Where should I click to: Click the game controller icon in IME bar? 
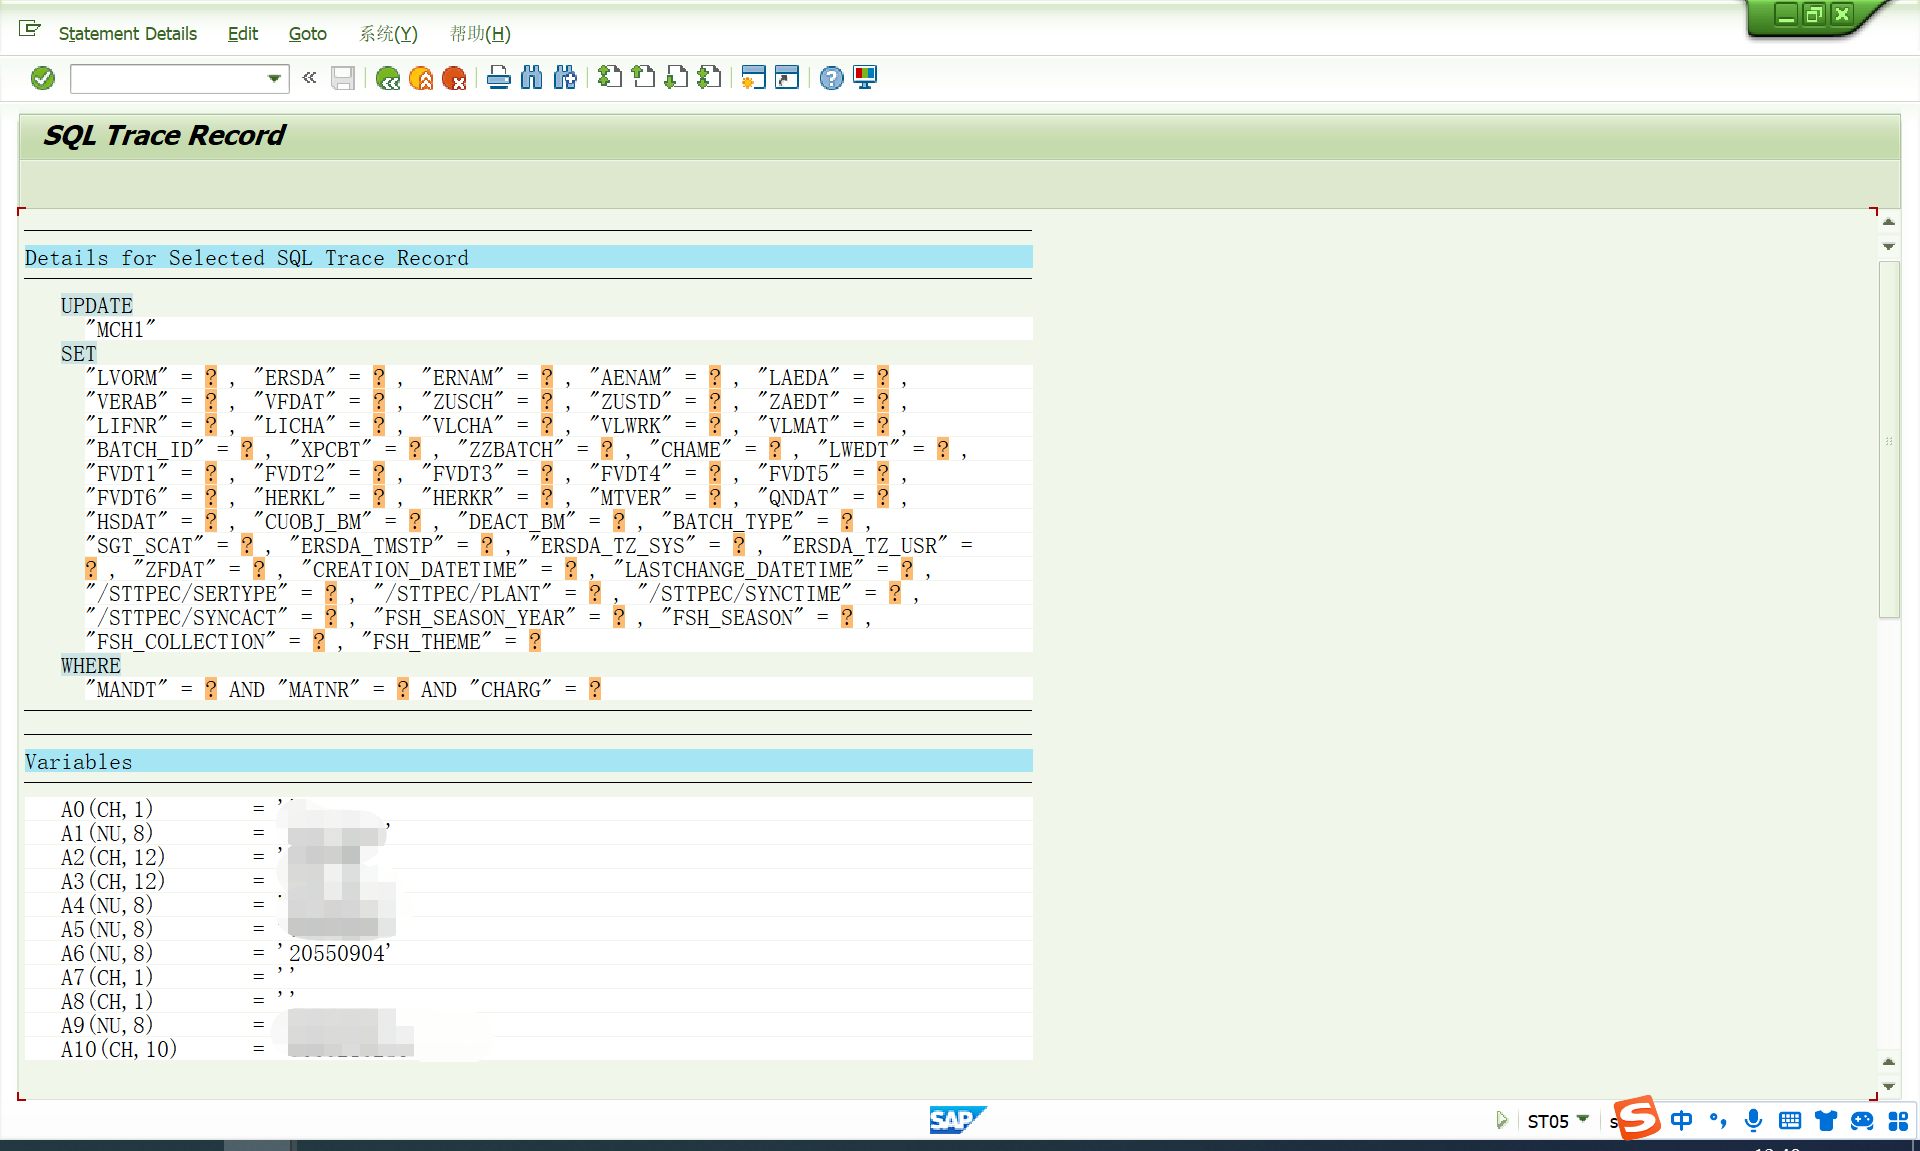[x=1862, y=1121]
